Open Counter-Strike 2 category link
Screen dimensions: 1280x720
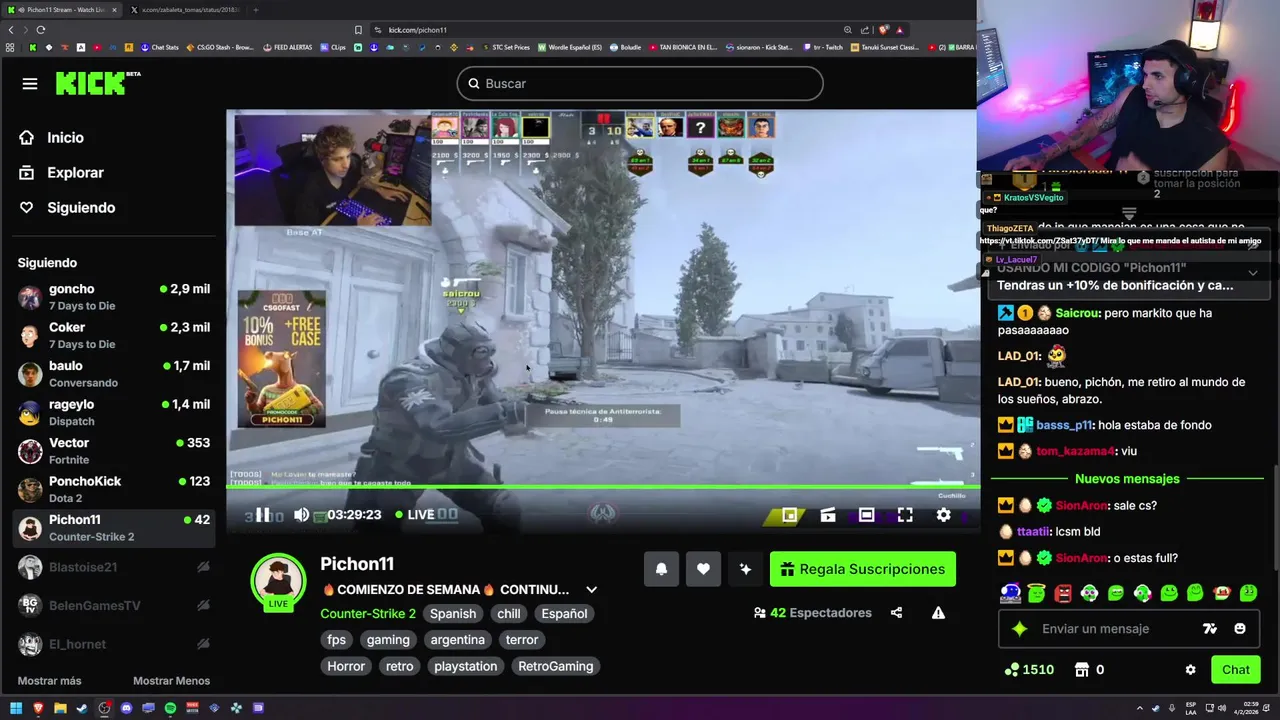pos(368,614)
